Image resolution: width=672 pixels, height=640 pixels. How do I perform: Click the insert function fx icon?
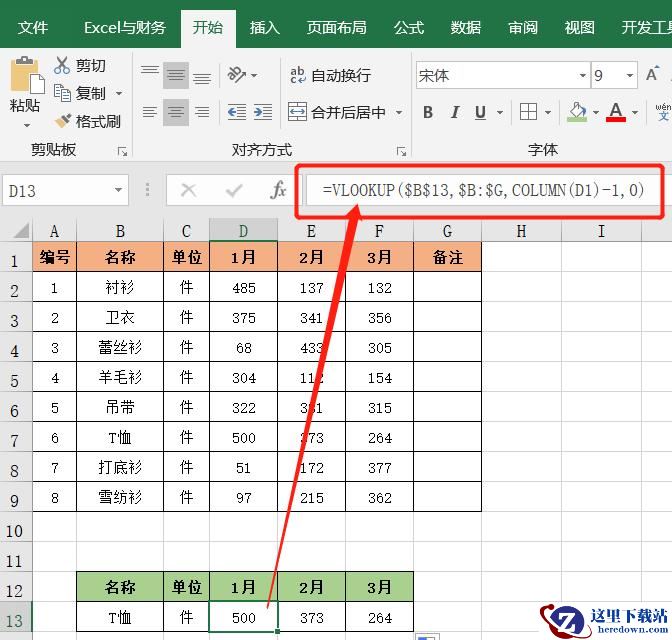[x=278, y=189]
